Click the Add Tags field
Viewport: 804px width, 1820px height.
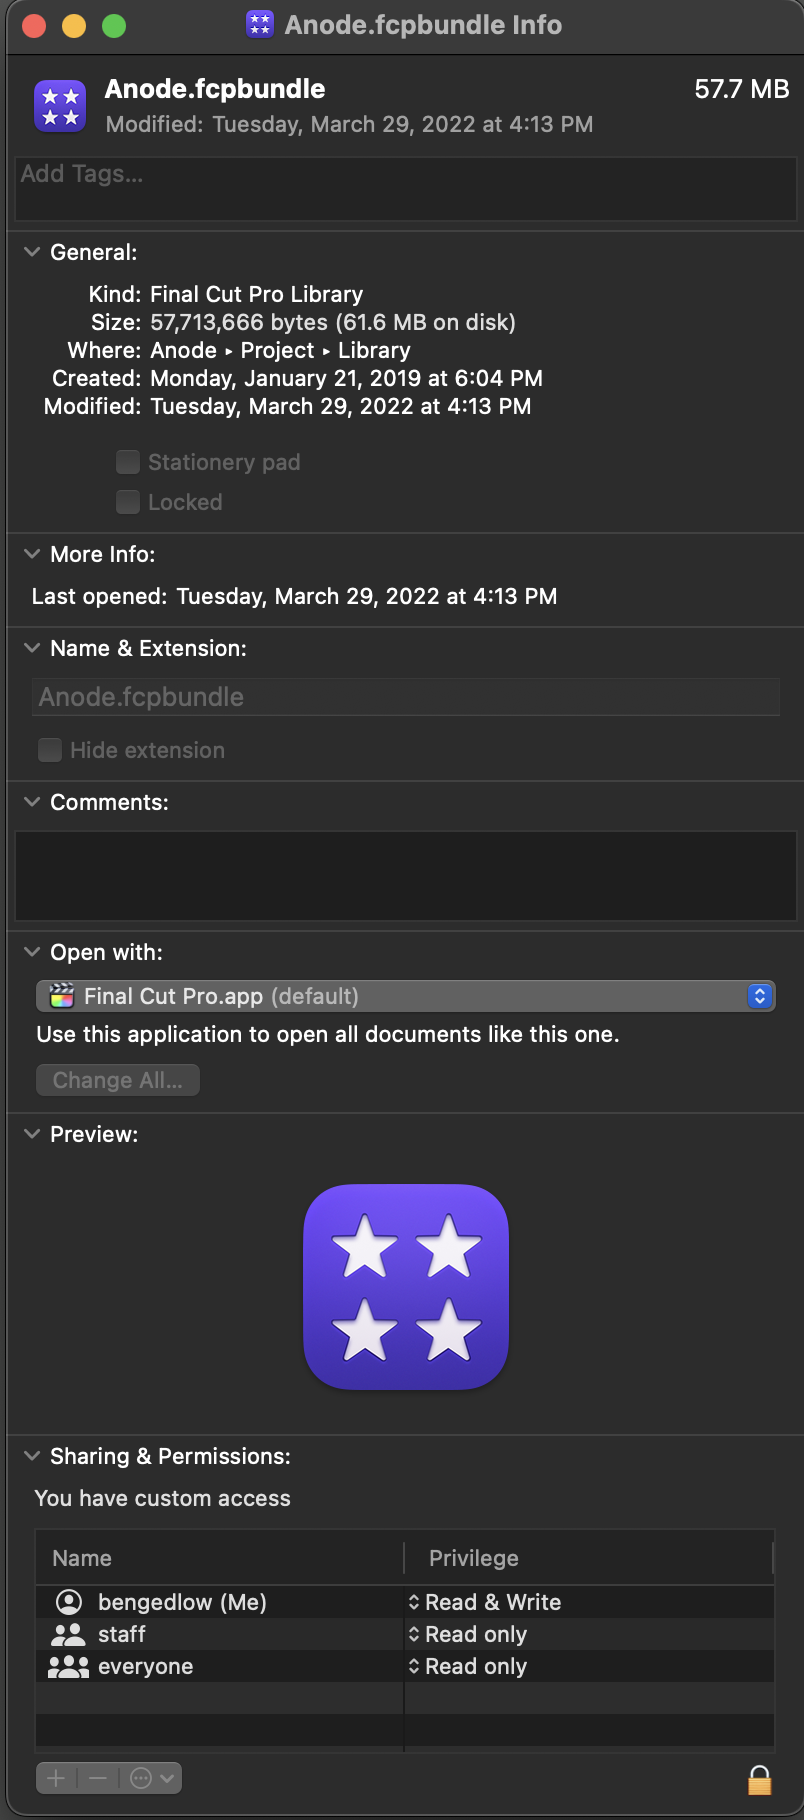pos(405,187)
